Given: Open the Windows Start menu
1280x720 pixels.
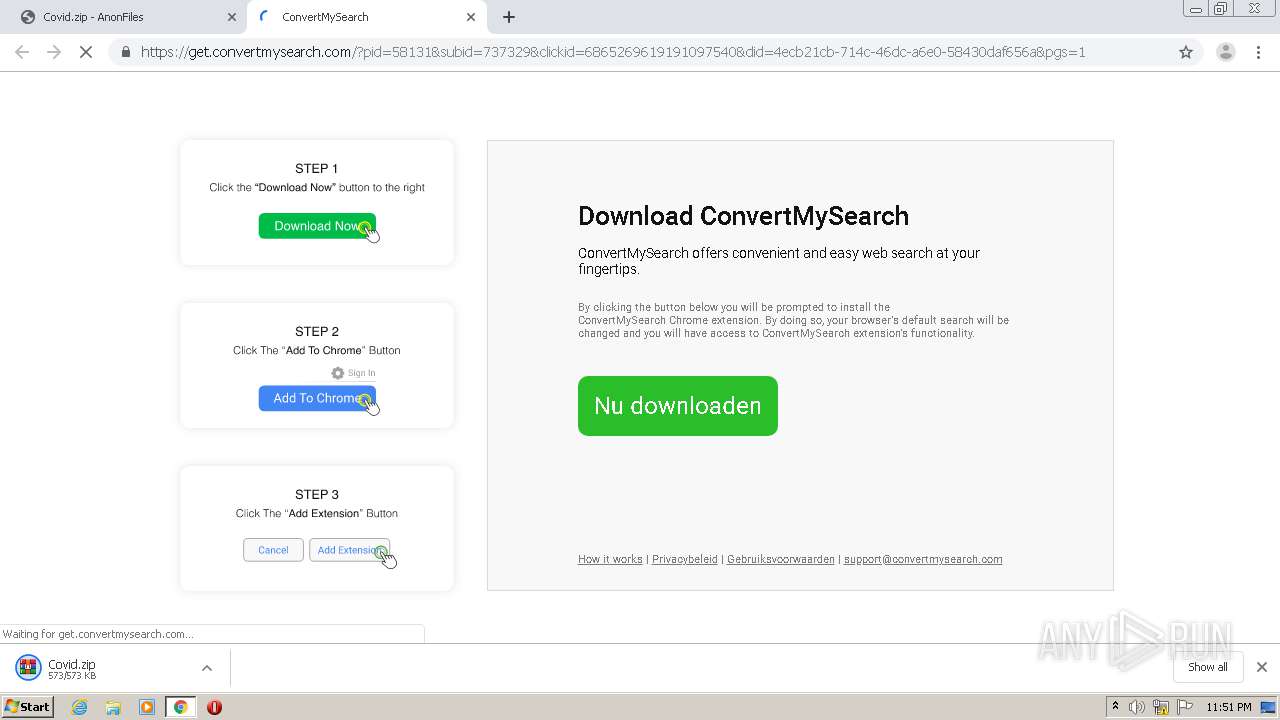Looking at the screenshot, I should click(x=27, y=707).
